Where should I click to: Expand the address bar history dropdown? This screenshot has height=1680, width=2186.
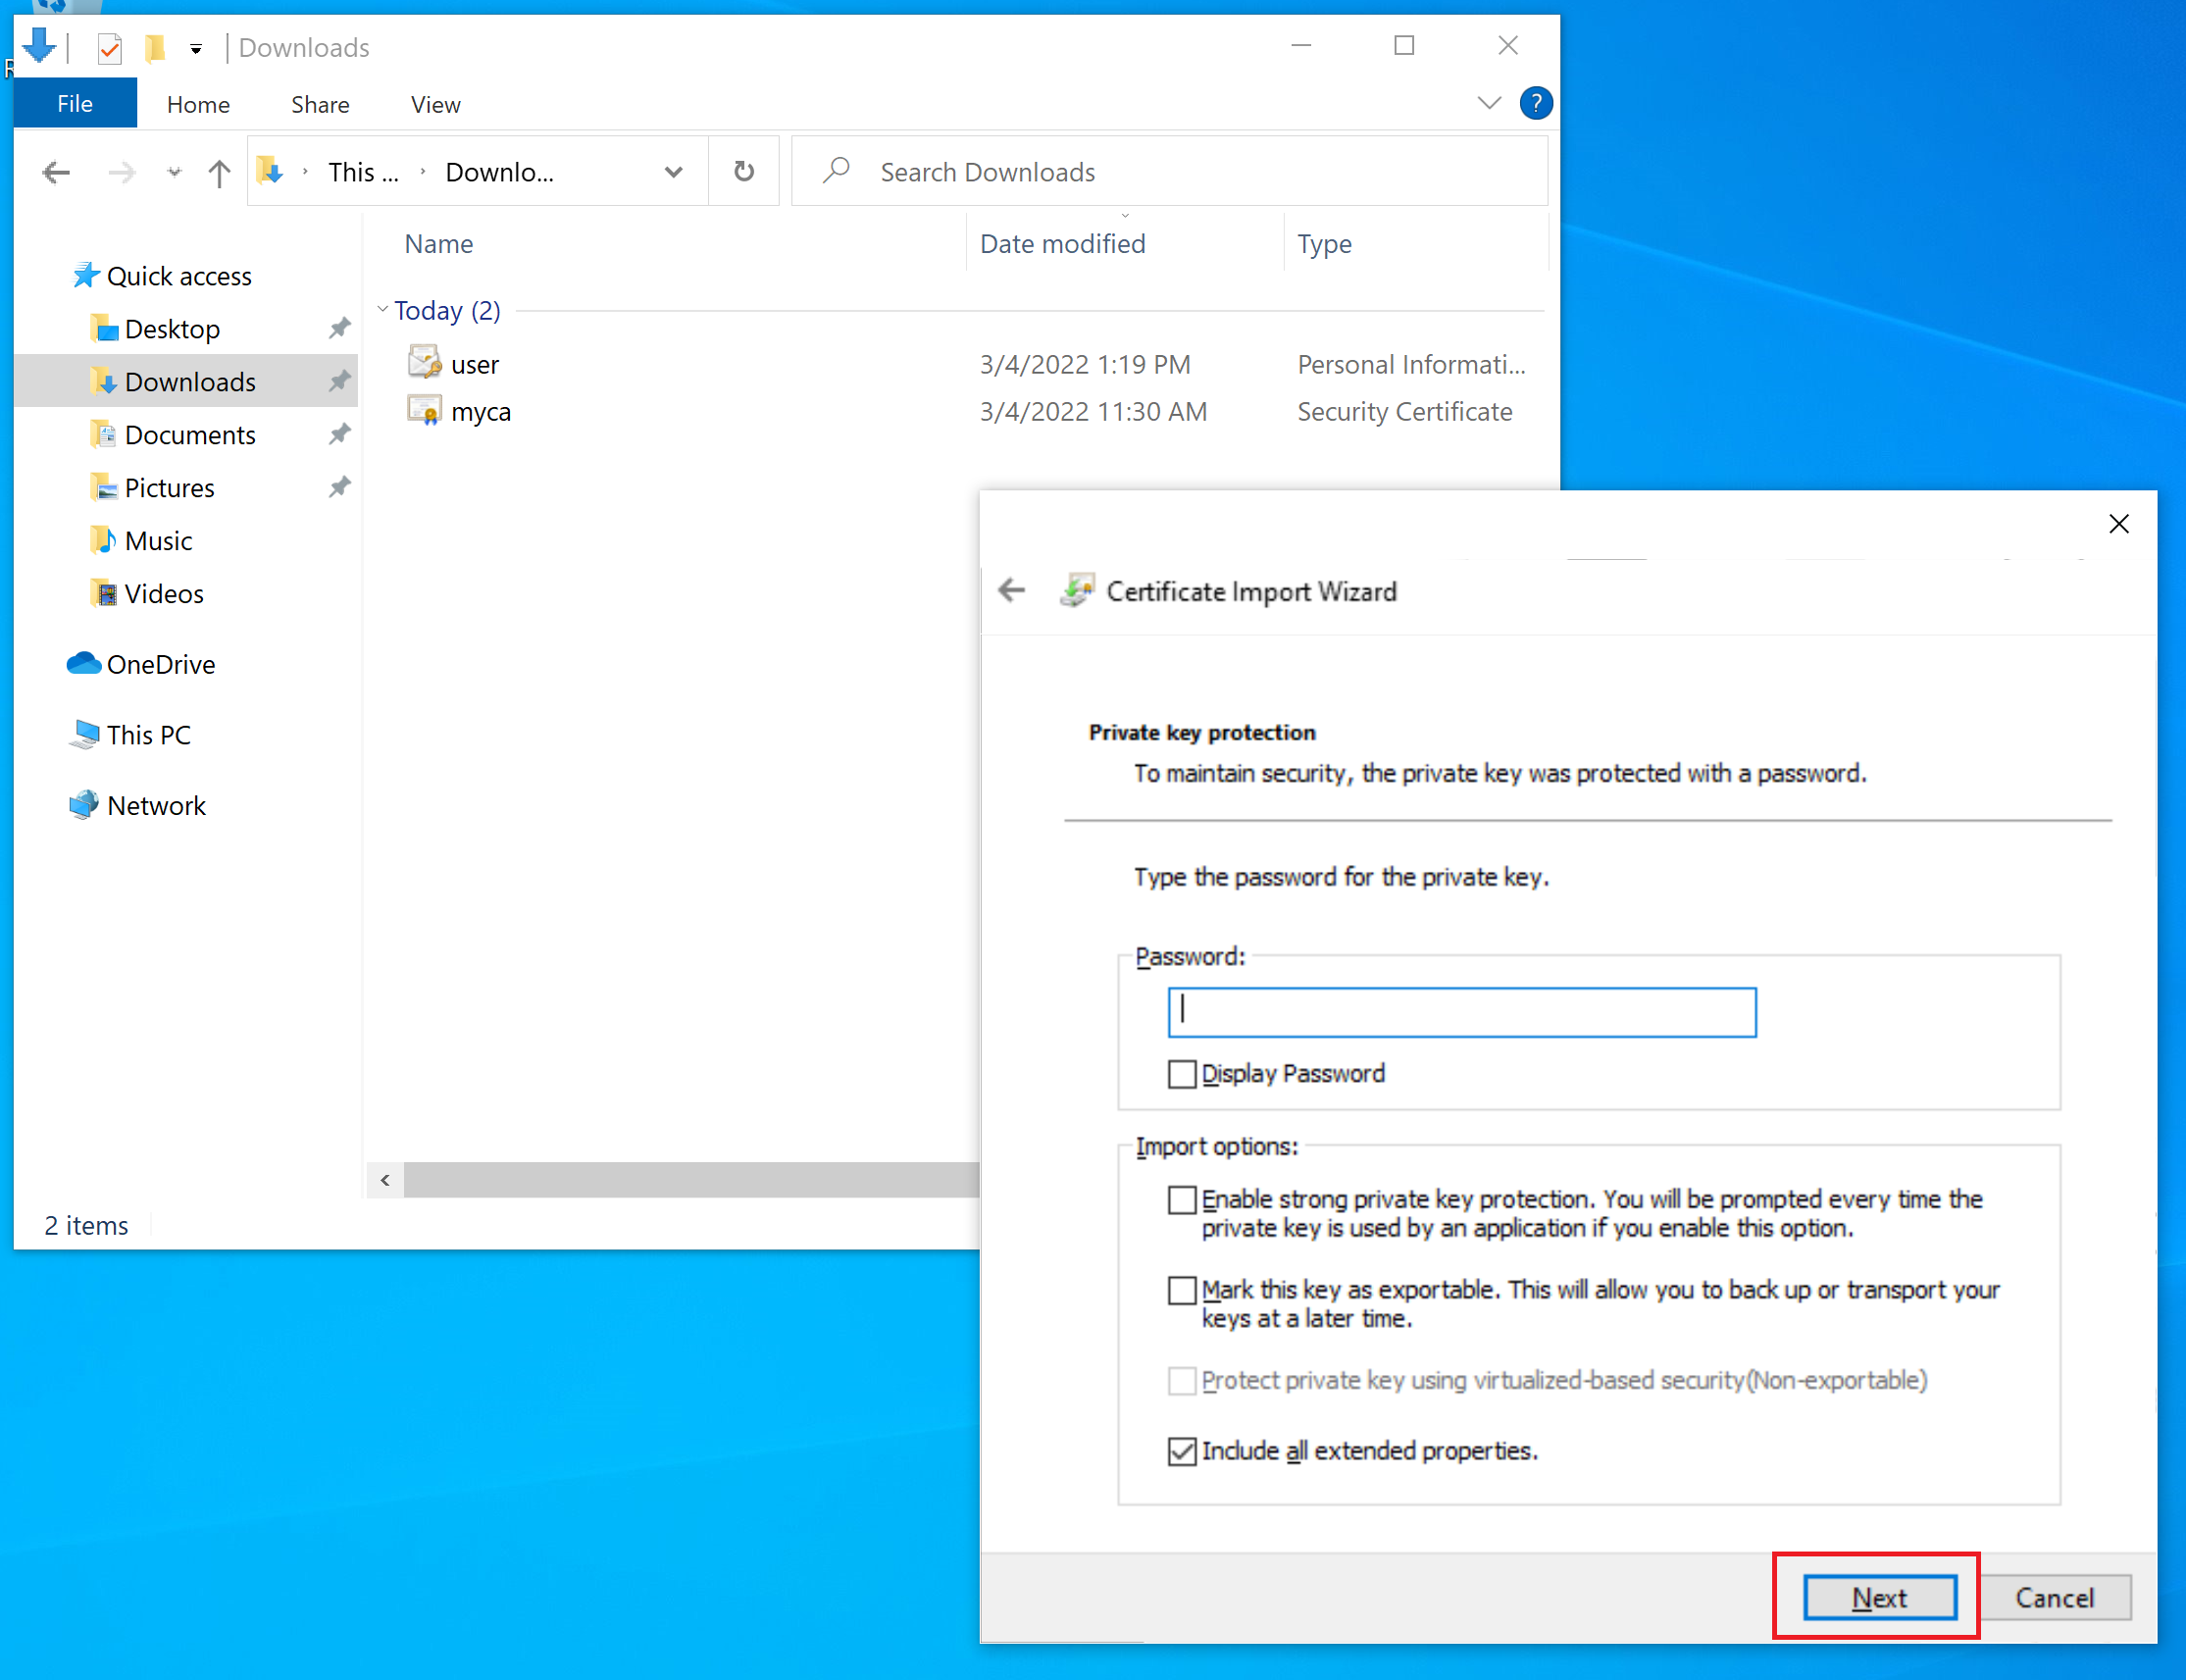click(673, 172)
